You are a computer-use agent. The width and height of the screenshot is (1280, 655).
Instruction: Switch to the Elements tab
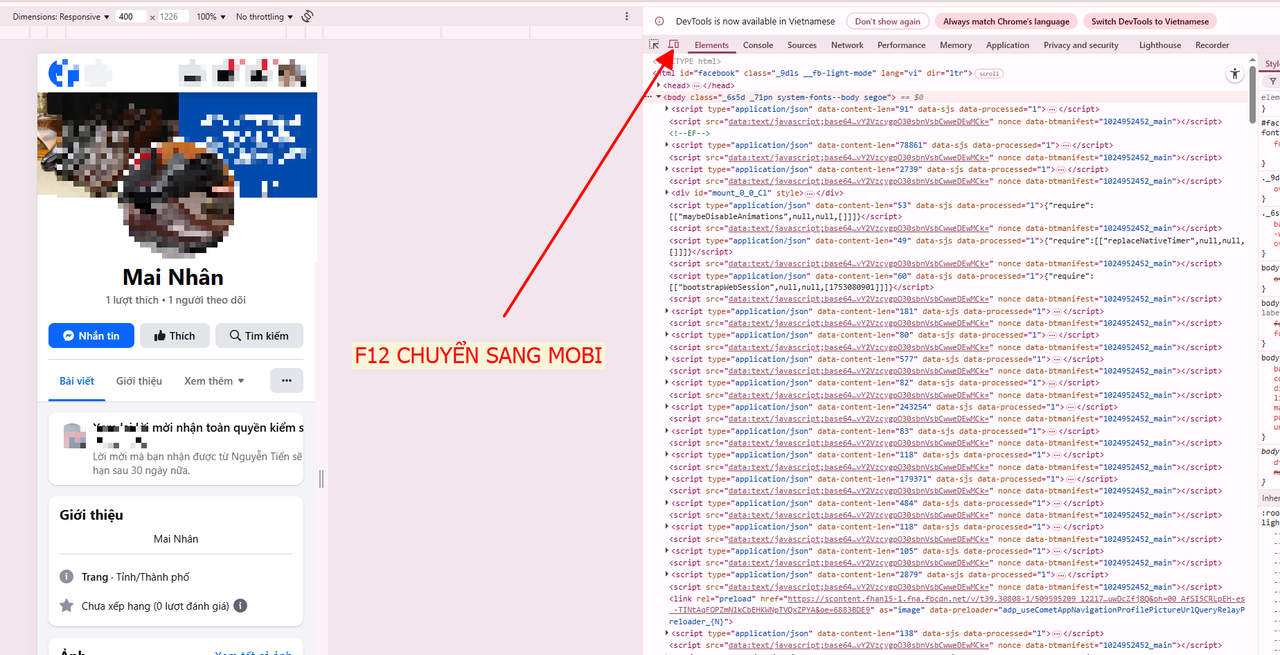tap(712, 45)
